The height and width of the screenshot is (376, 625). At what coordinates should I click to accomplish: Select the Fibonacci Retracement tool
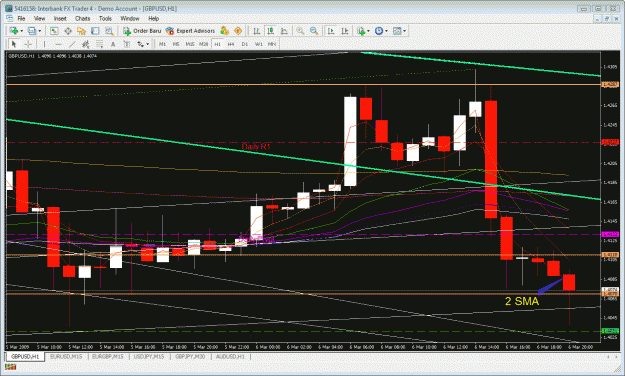tap(99, 44)
